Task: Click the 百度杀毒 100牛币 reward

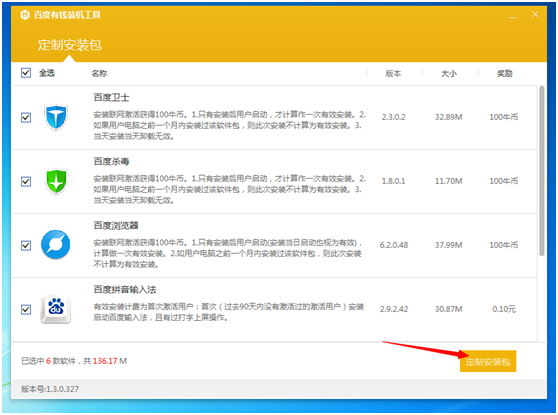Action: click(504, 181)
